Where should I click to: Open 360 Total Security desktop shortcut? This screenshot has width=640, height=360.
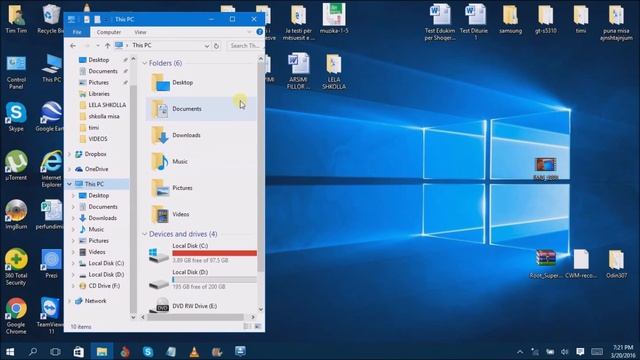click(16, 267)
